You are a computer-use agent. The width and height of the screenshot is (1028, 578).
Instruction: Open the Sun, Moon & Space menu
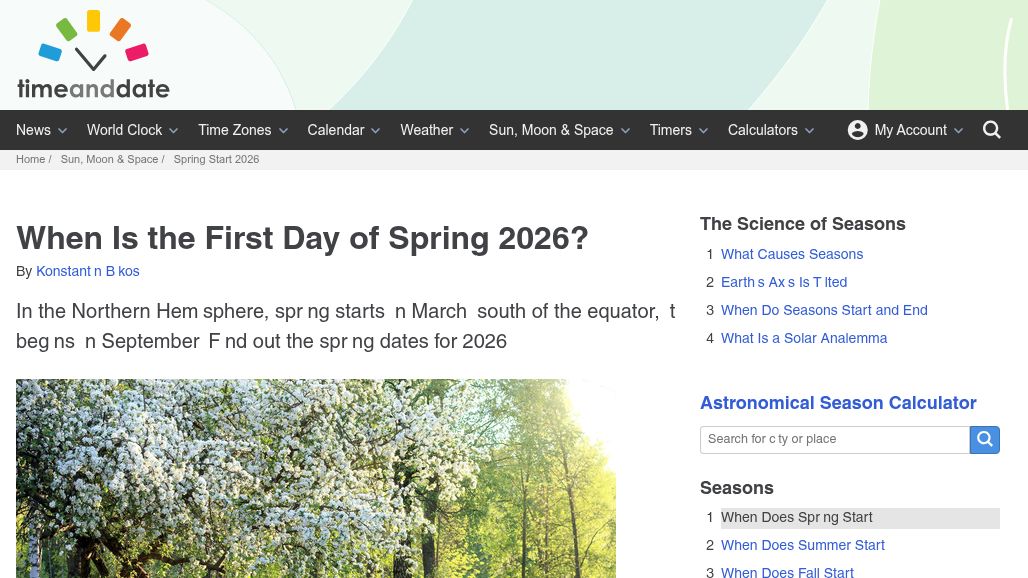pyautogui.click(x=551, y=130)
